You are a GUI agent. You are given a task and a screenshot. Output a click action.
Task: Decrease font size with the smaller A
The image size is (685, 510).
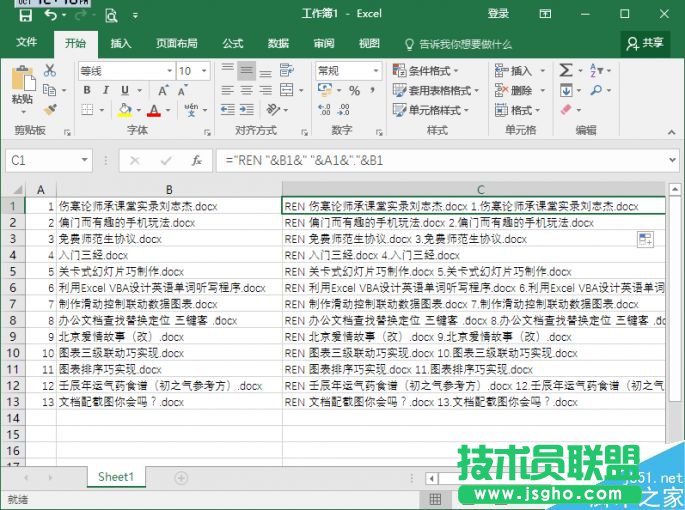click(x=182, y=90)
